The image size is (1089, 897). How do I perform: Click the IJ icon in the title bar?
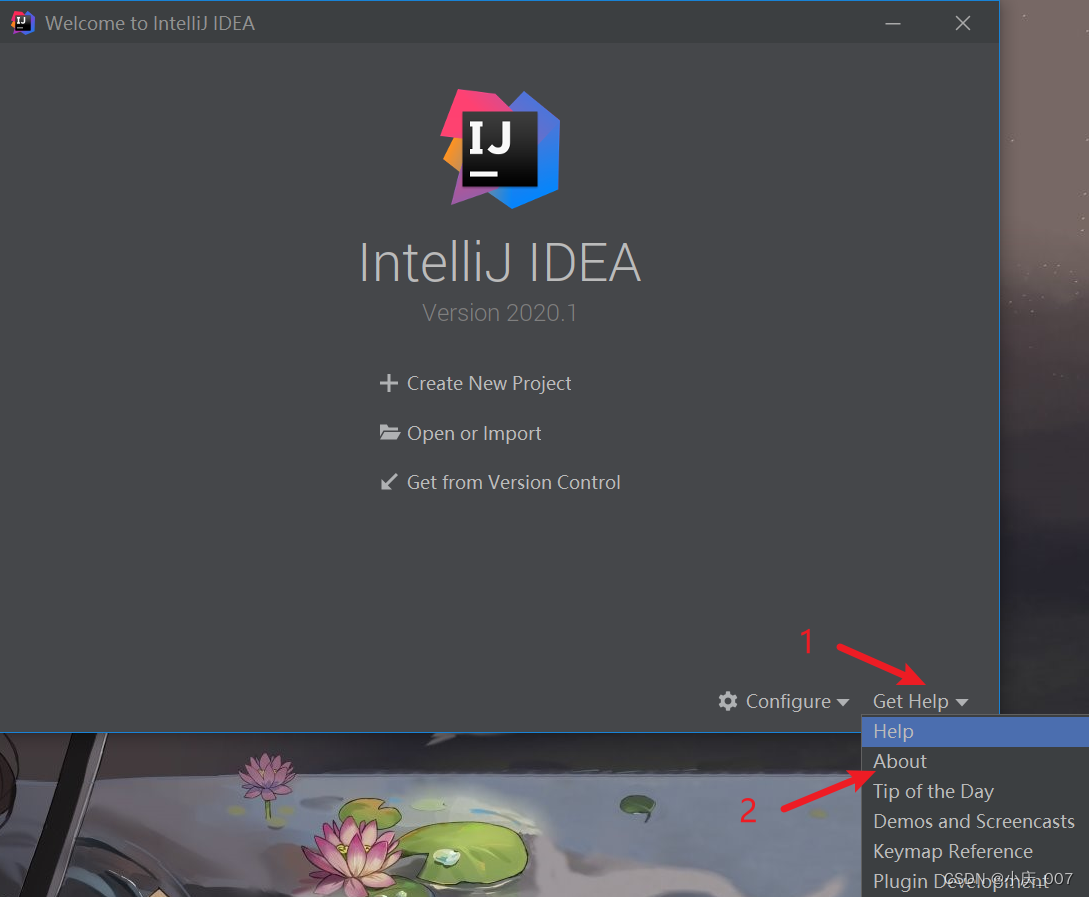[x=21, y=21]
